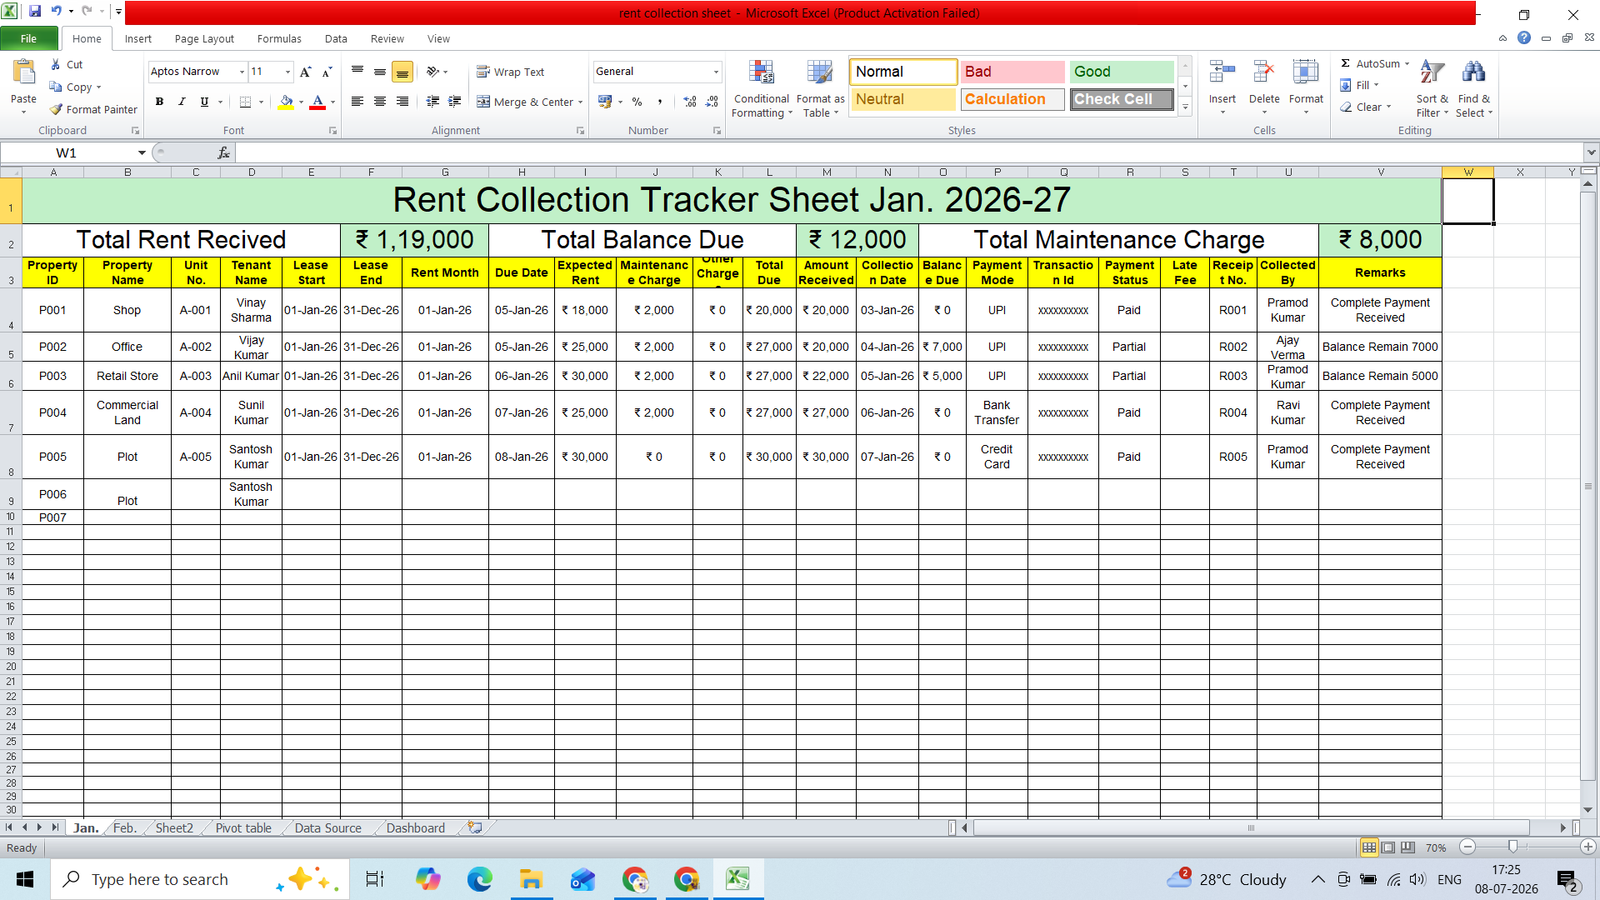Open Conditional Formatting menu
The image size is (1600, 900).
click(x=761, y=89)
